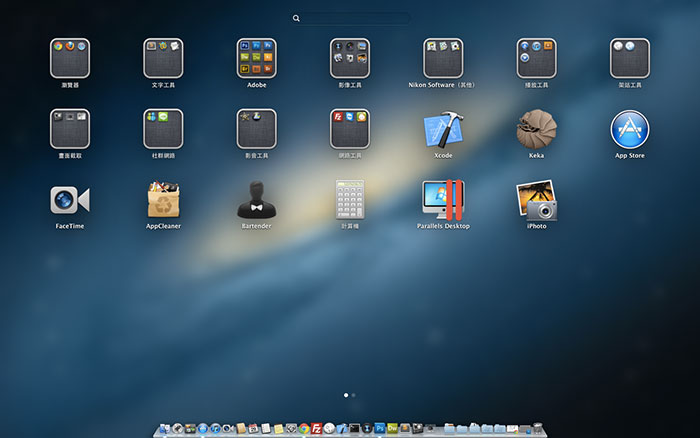Open the Adobe folder
This screenshot has width=700, height=438.
coord(256,58)
